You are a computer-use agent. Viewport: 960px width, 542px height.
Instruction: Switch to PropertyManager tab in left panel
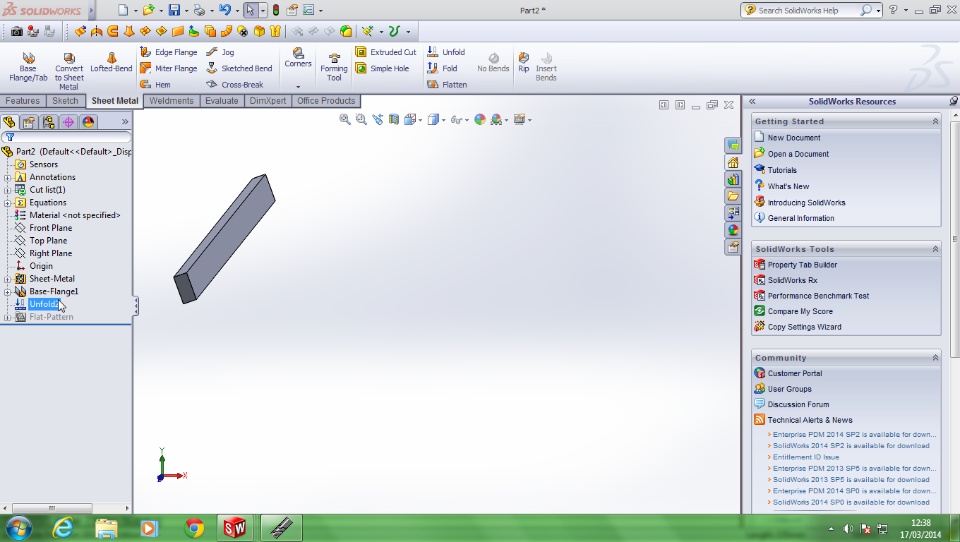29,122
